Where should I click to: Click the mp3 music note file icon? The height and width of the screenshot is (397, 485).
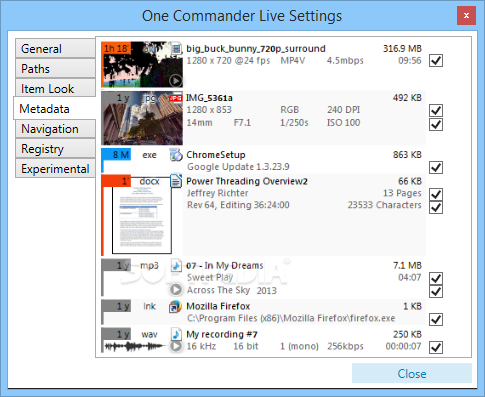(x=176, y=266)
